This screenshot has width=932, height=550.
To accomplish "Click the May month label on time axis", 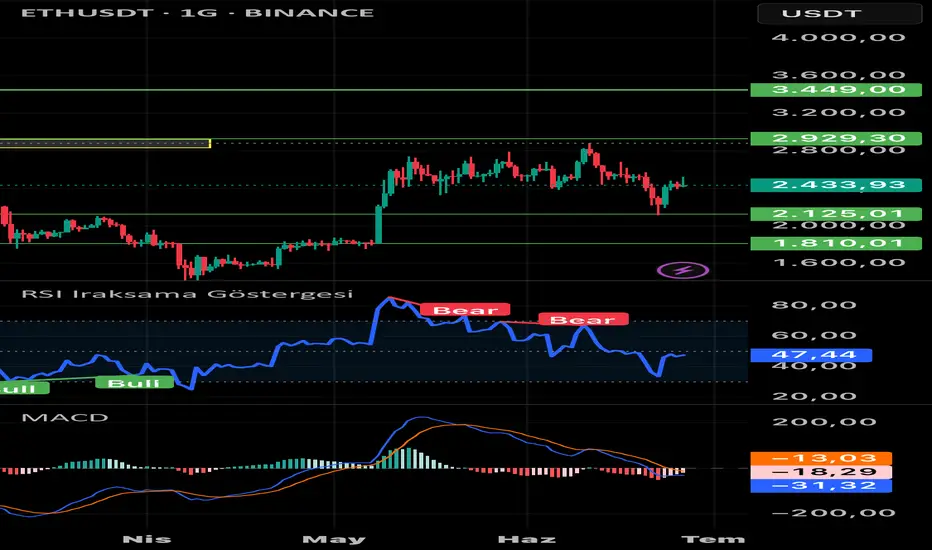I will click(x=334, y=539).
